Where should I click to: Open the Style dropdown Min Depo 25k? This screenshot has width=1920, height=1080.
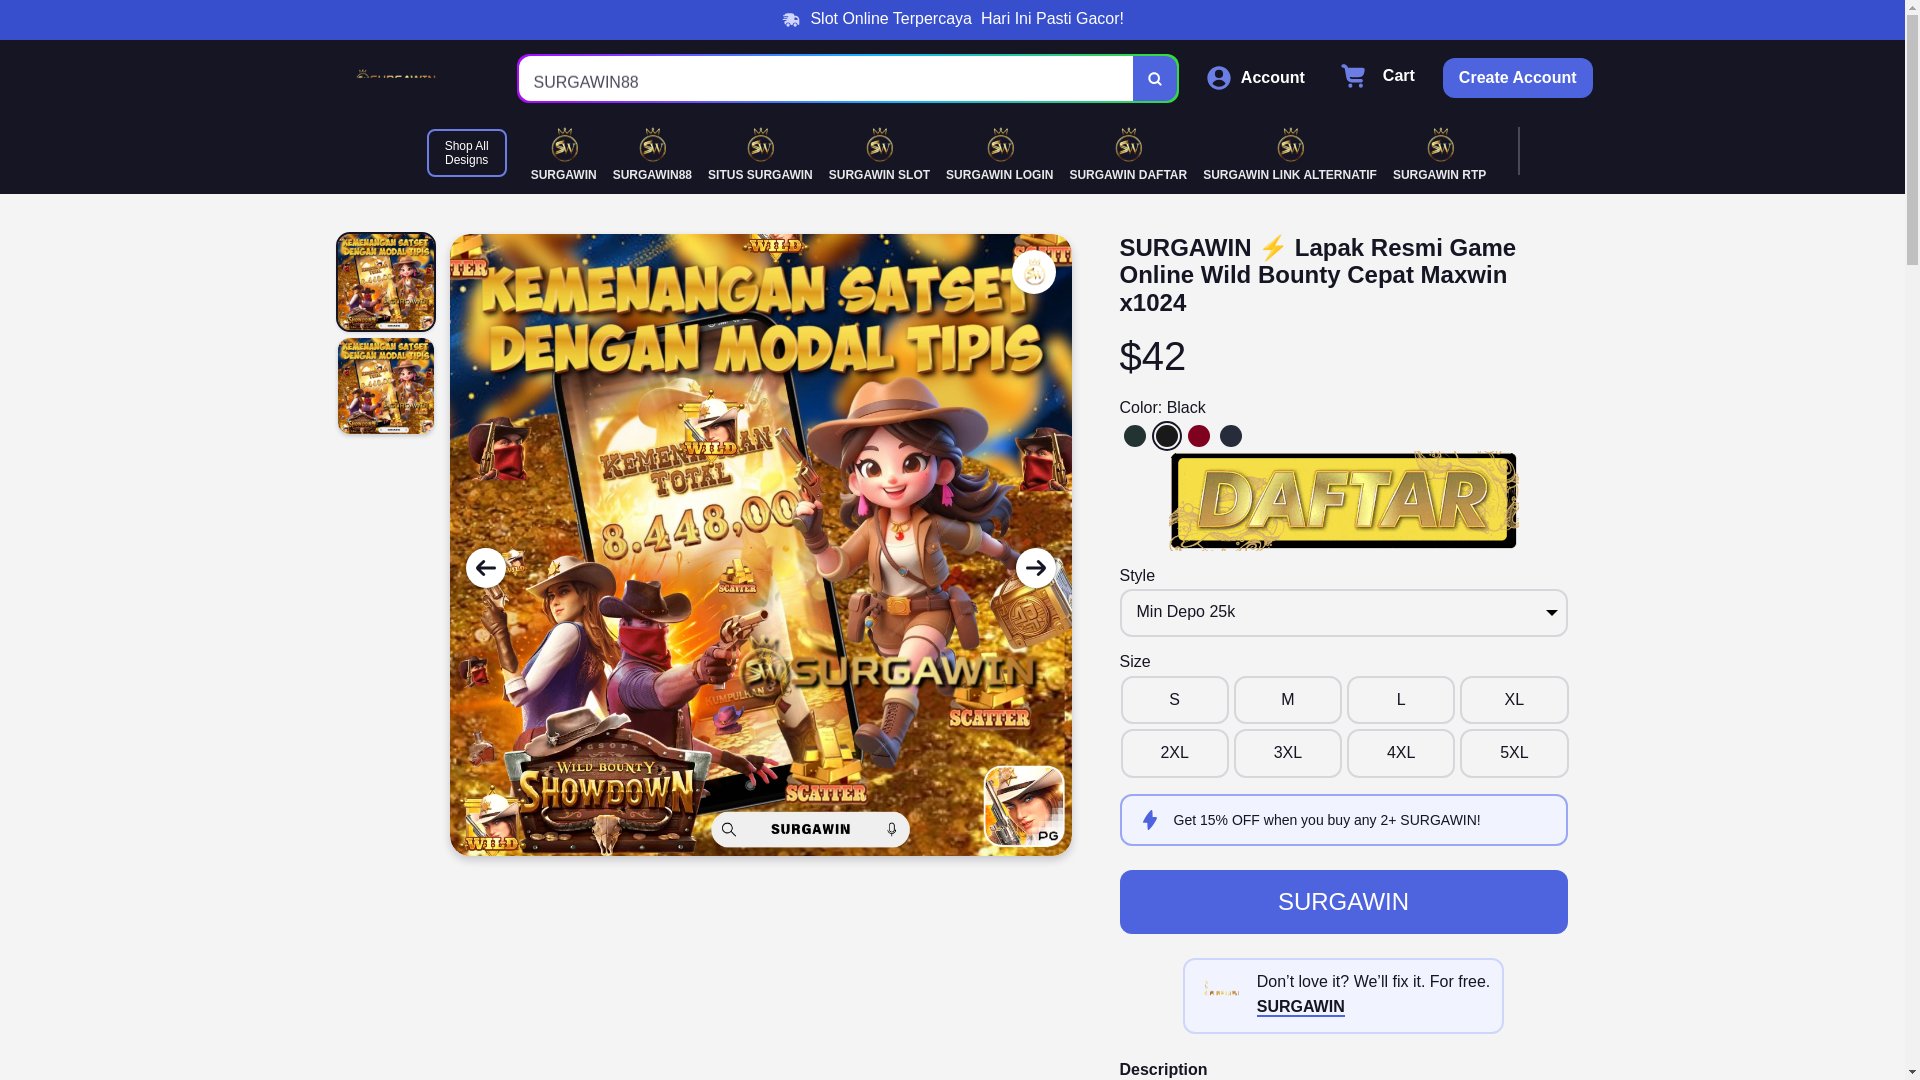pos(1344,613)
